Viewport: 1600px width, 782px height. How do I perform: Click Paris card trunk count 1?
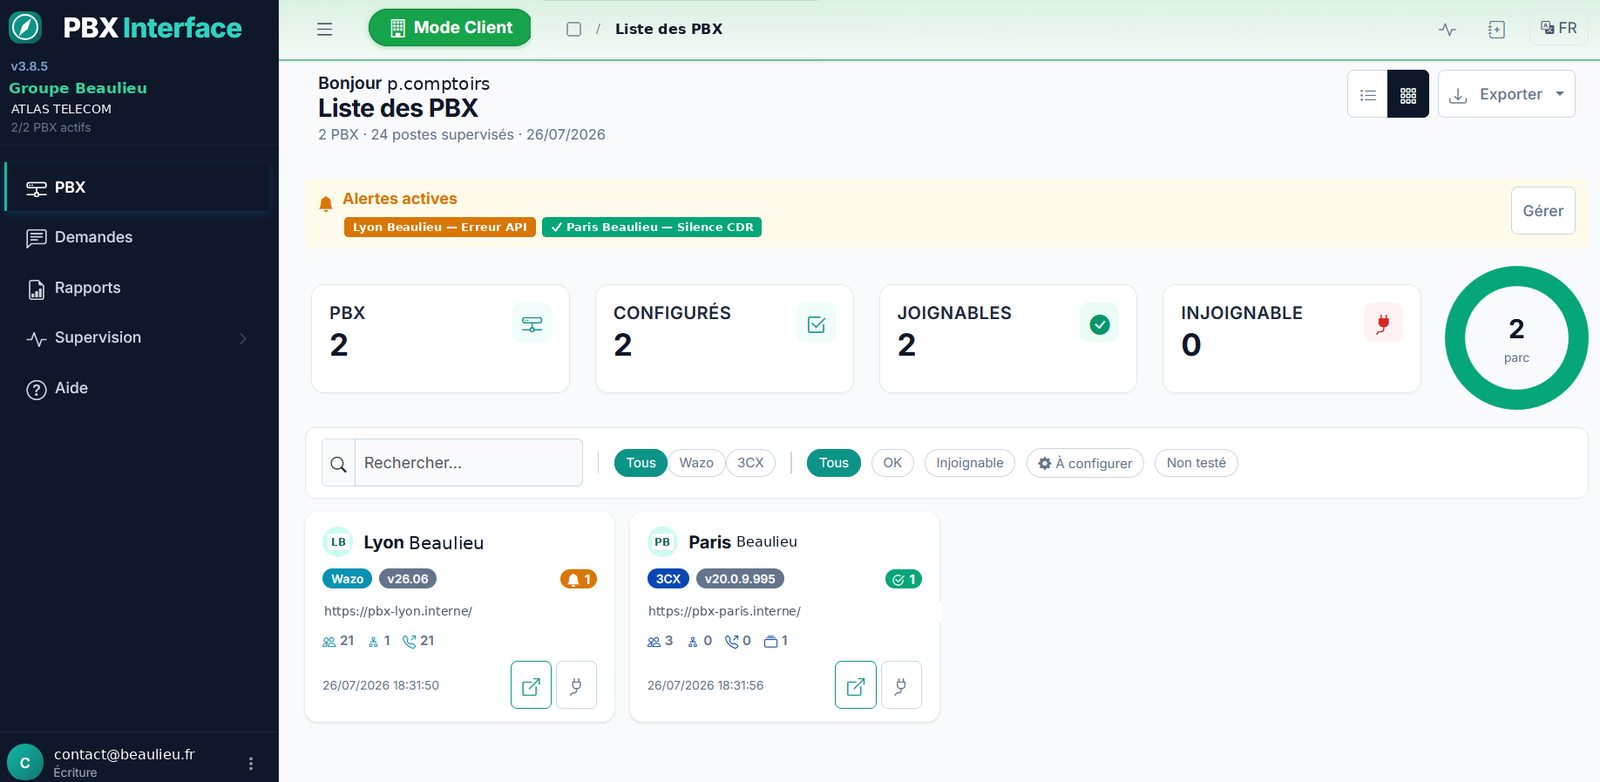pyautogui.click(x=776, y=641)
